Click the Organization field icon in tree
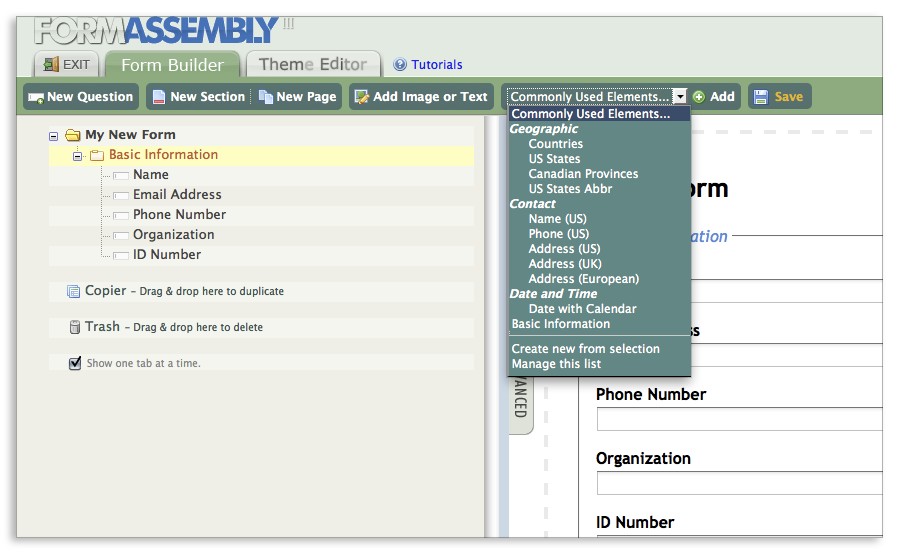 click(121, 236)
